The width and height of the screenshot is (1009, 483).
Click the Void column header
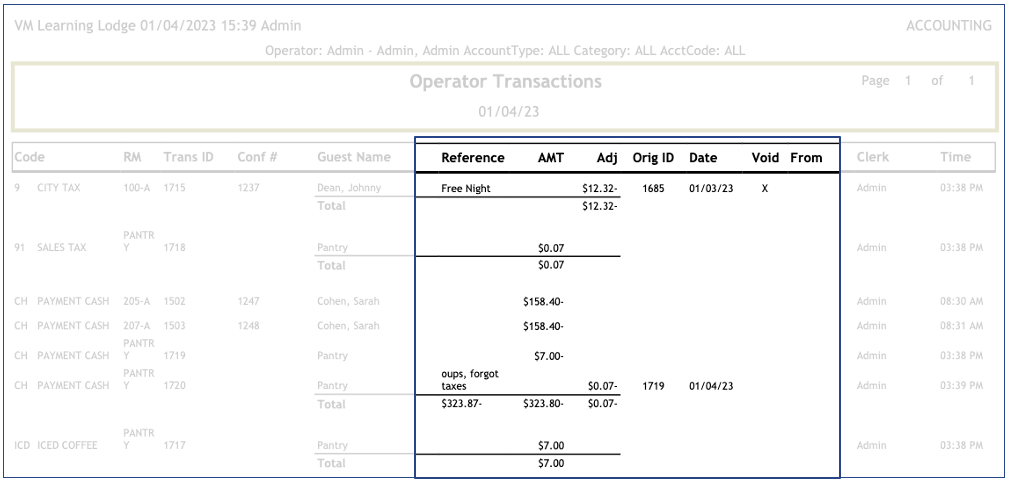point(765,157)
